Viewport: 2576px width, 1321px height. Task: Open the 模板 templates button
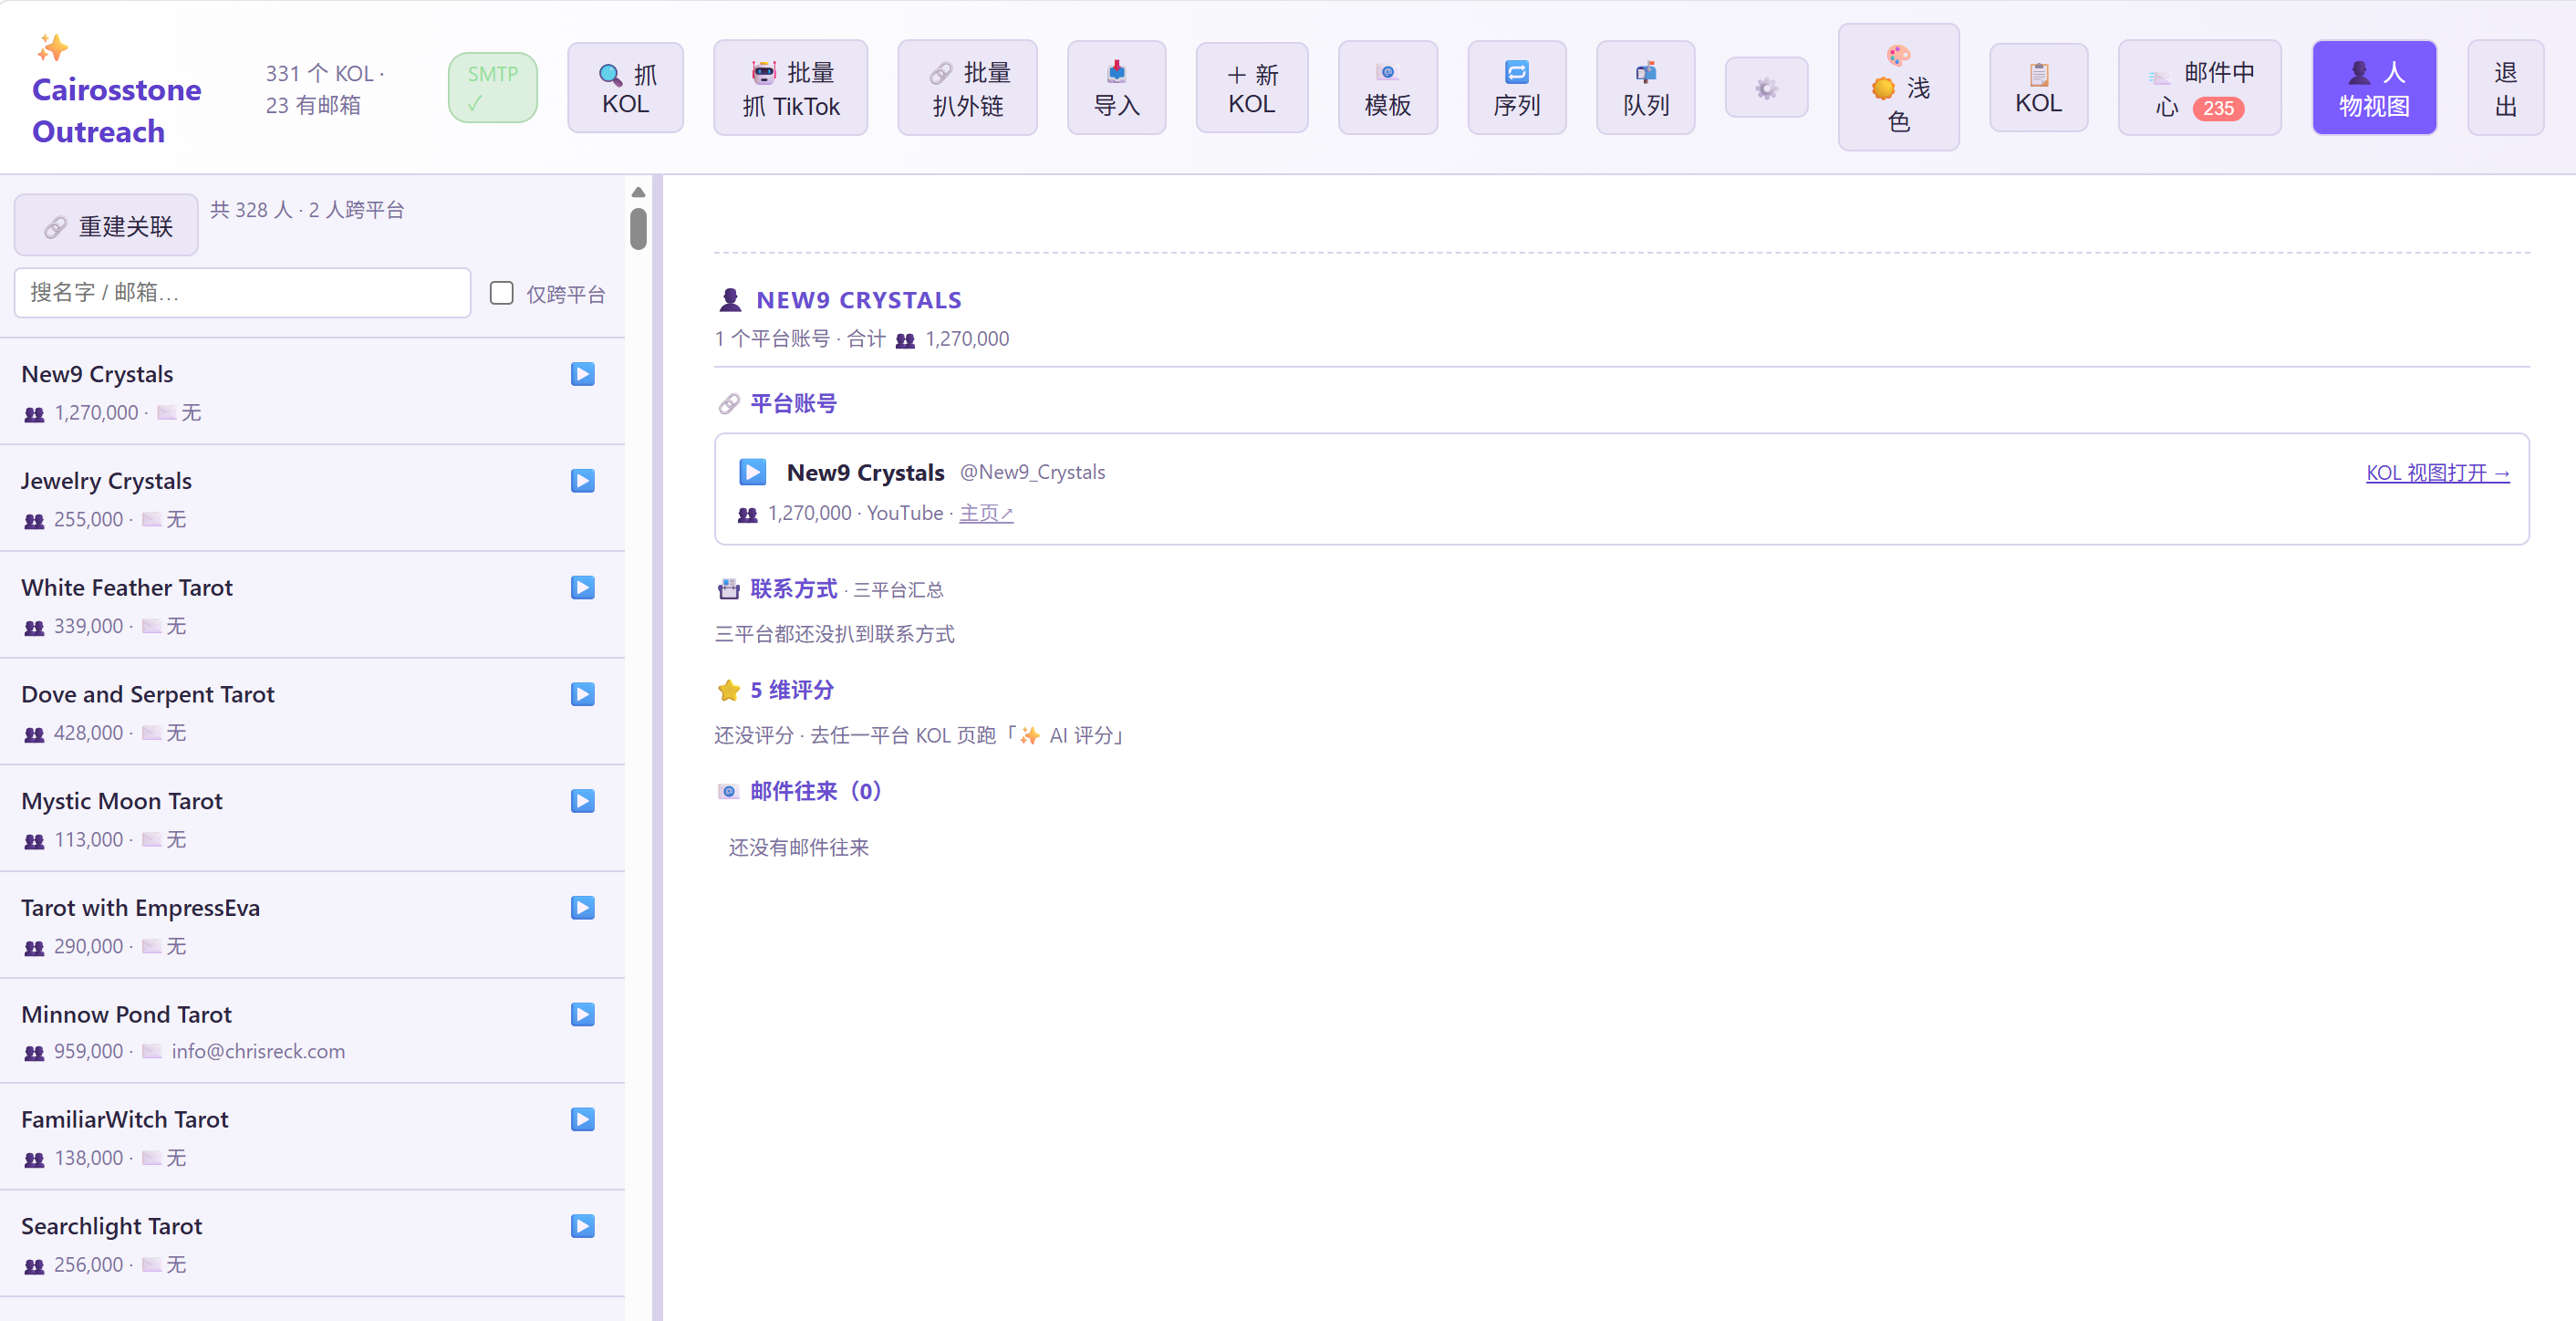pos(1388,88)
